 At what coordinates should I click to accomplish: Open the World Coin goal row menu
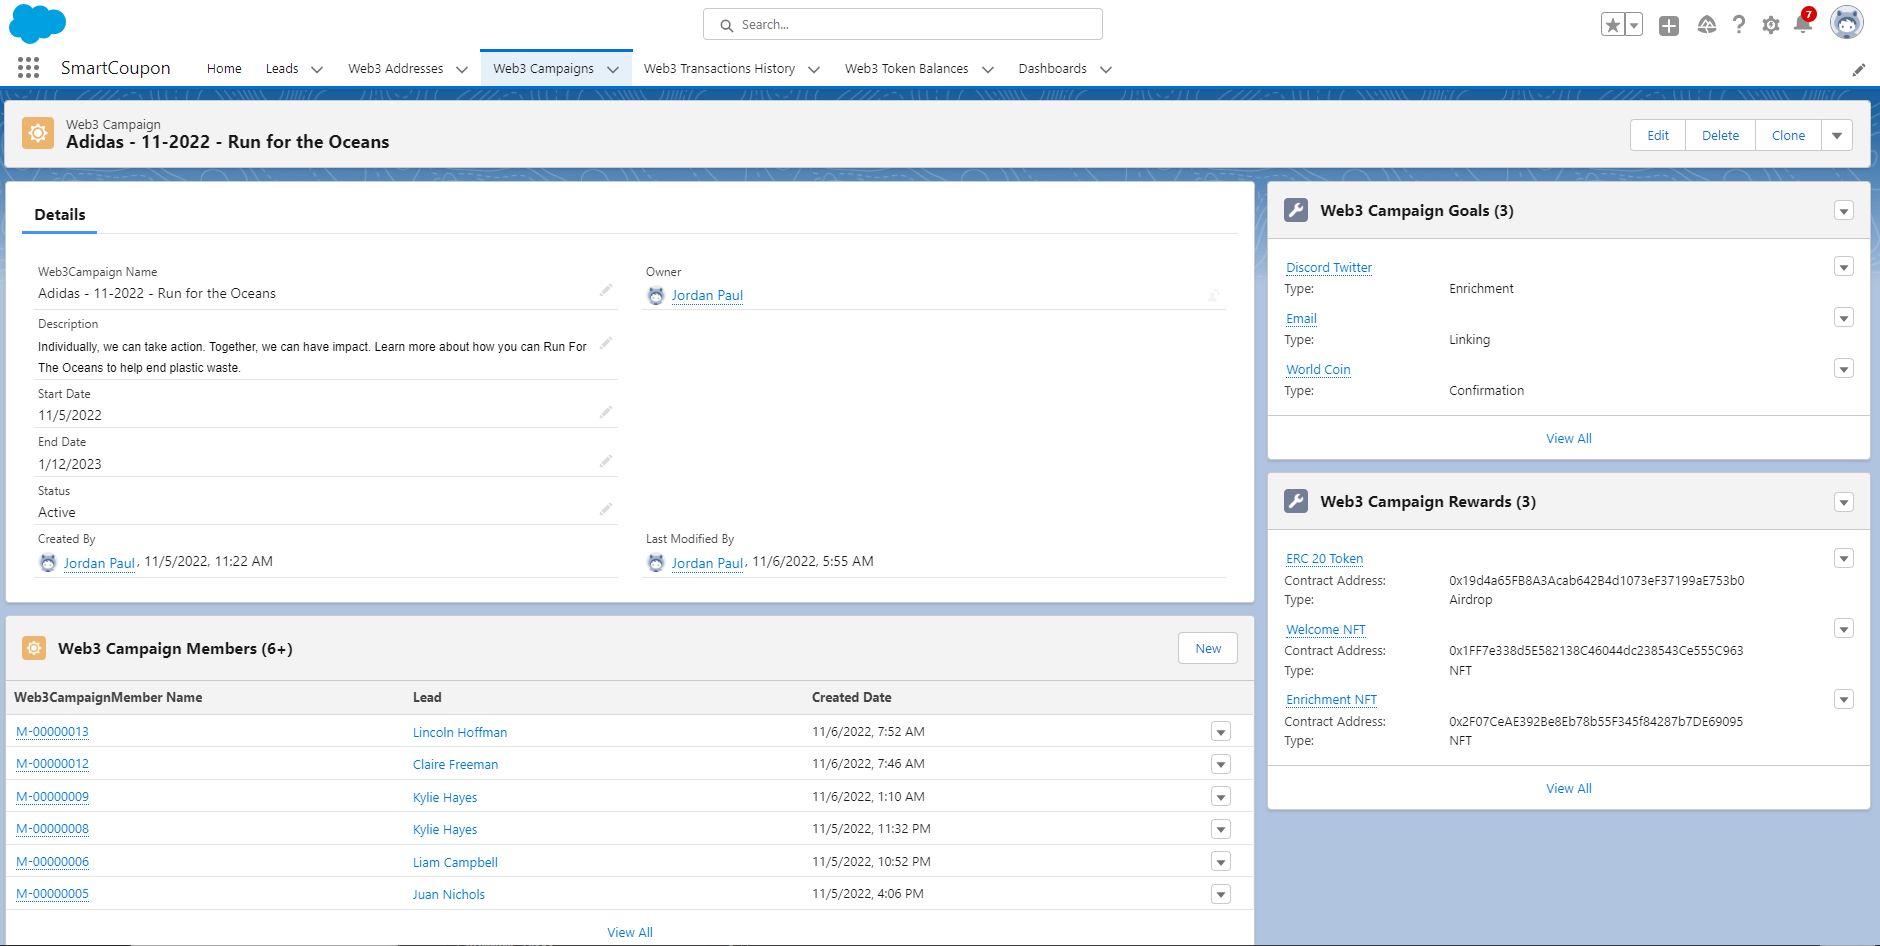click(x=1844, y=368)
